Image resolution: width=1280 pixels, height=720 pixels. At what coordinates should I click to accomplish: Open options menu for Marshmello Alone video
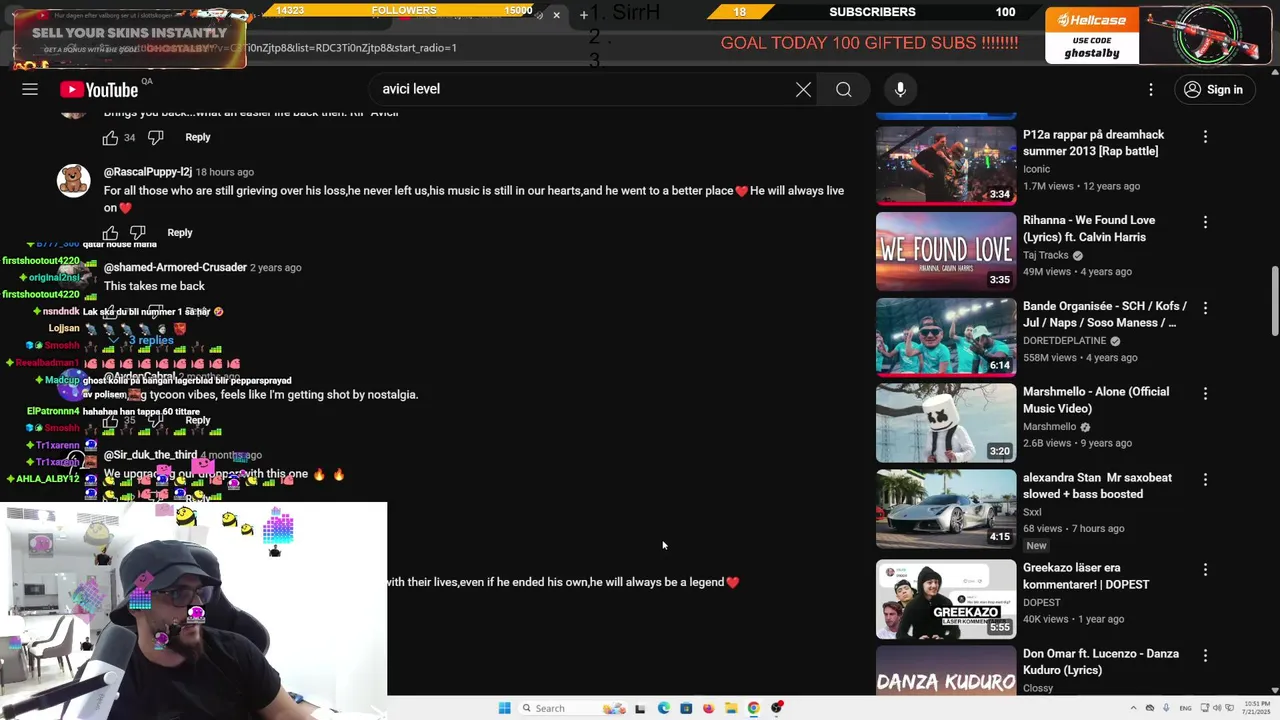click(1205, 394)
